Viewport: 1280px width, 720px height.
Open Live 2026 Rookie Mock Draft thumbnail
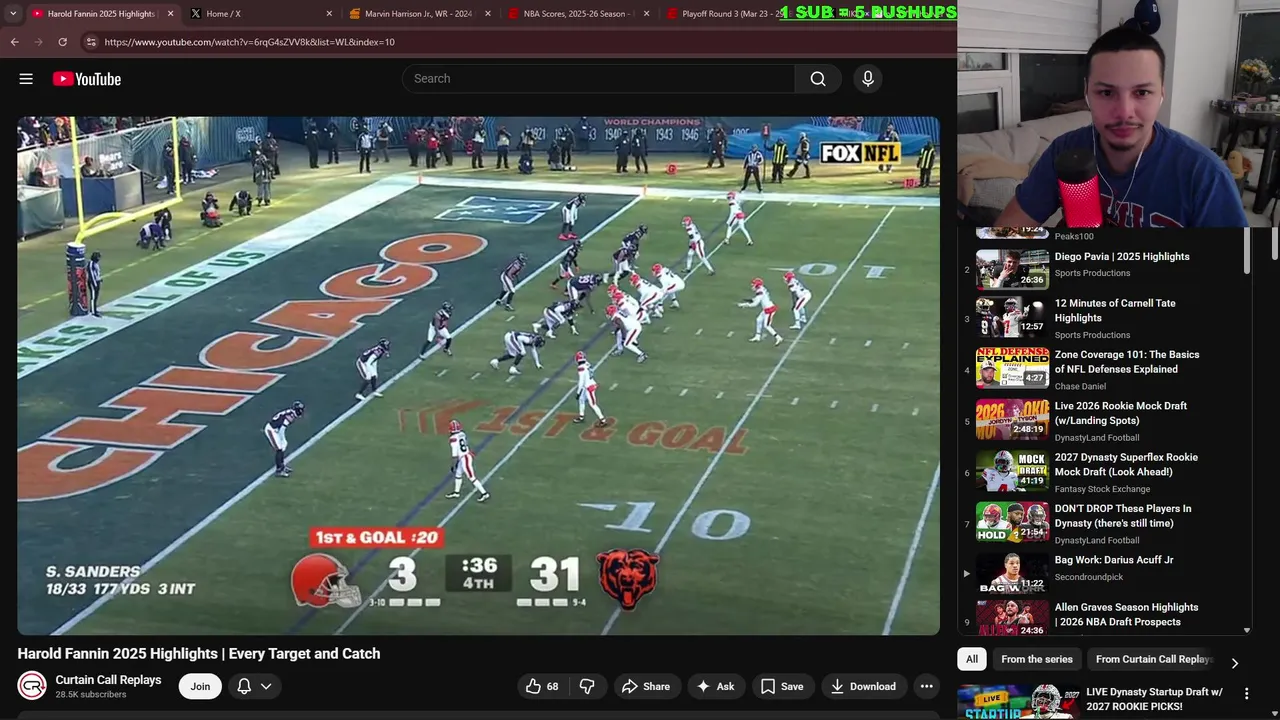[x=1012, y=418]
